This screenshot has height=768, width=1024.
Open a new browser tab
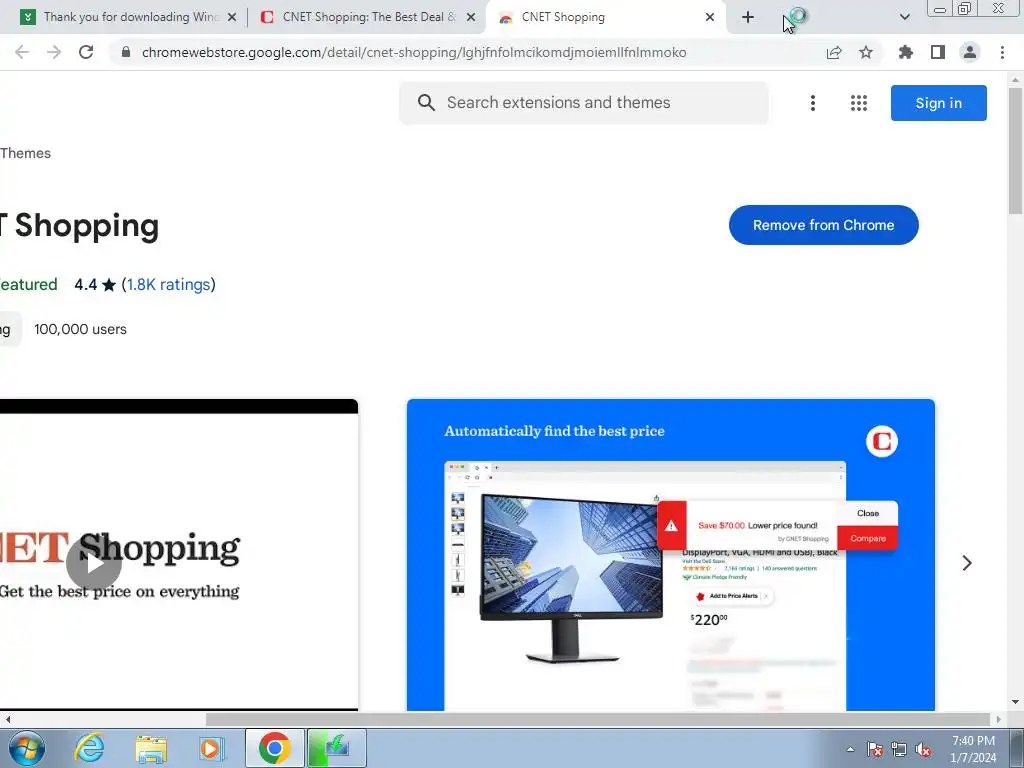[748, 17]
